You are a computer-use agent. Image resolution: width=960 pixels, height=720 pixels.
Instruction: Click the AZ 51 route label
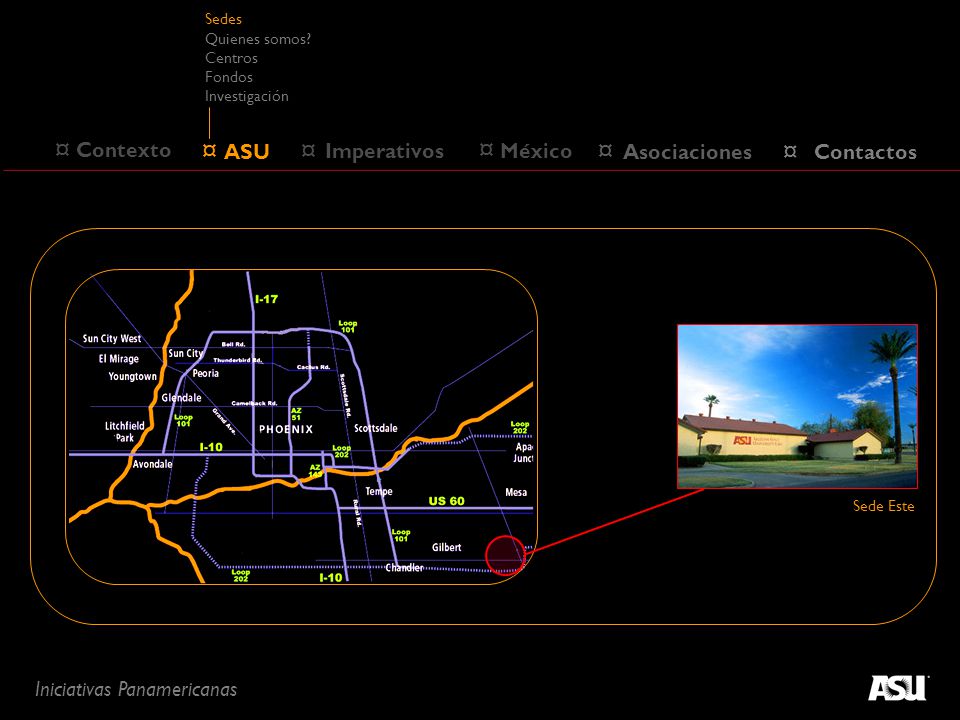(x=296, y=414)
